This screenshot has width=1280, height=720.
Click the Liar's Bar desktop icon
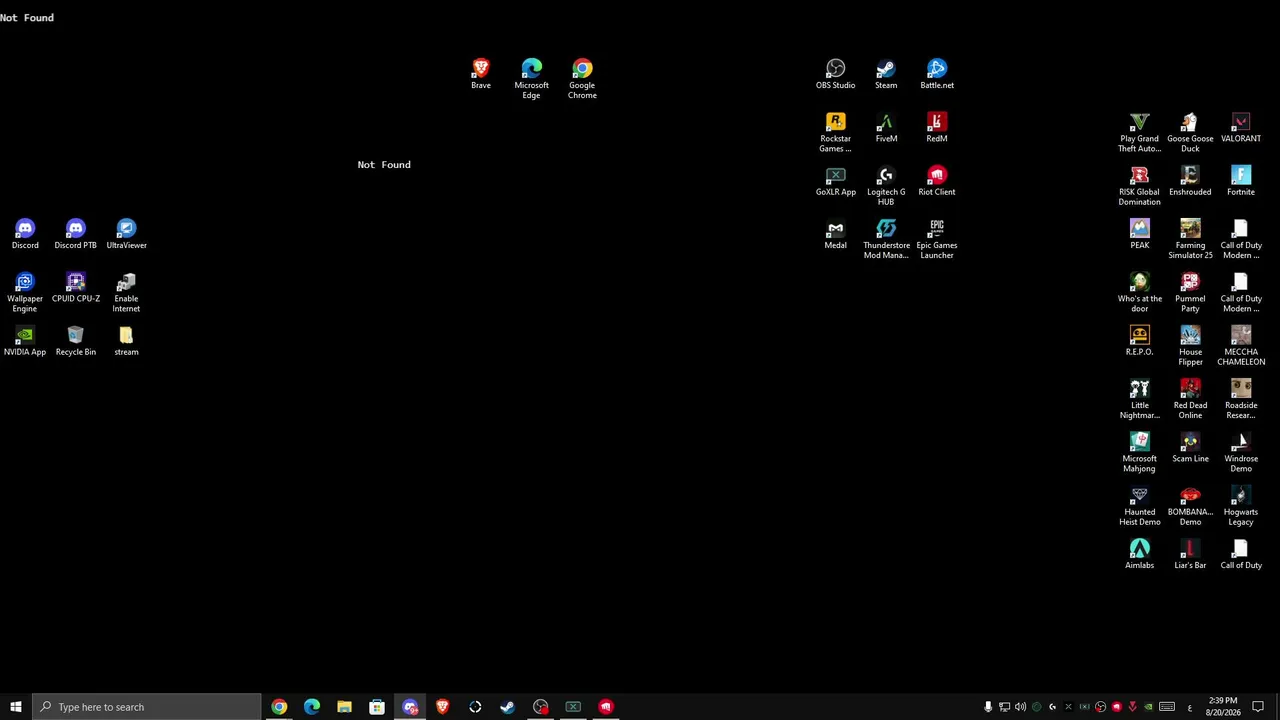1190,554
